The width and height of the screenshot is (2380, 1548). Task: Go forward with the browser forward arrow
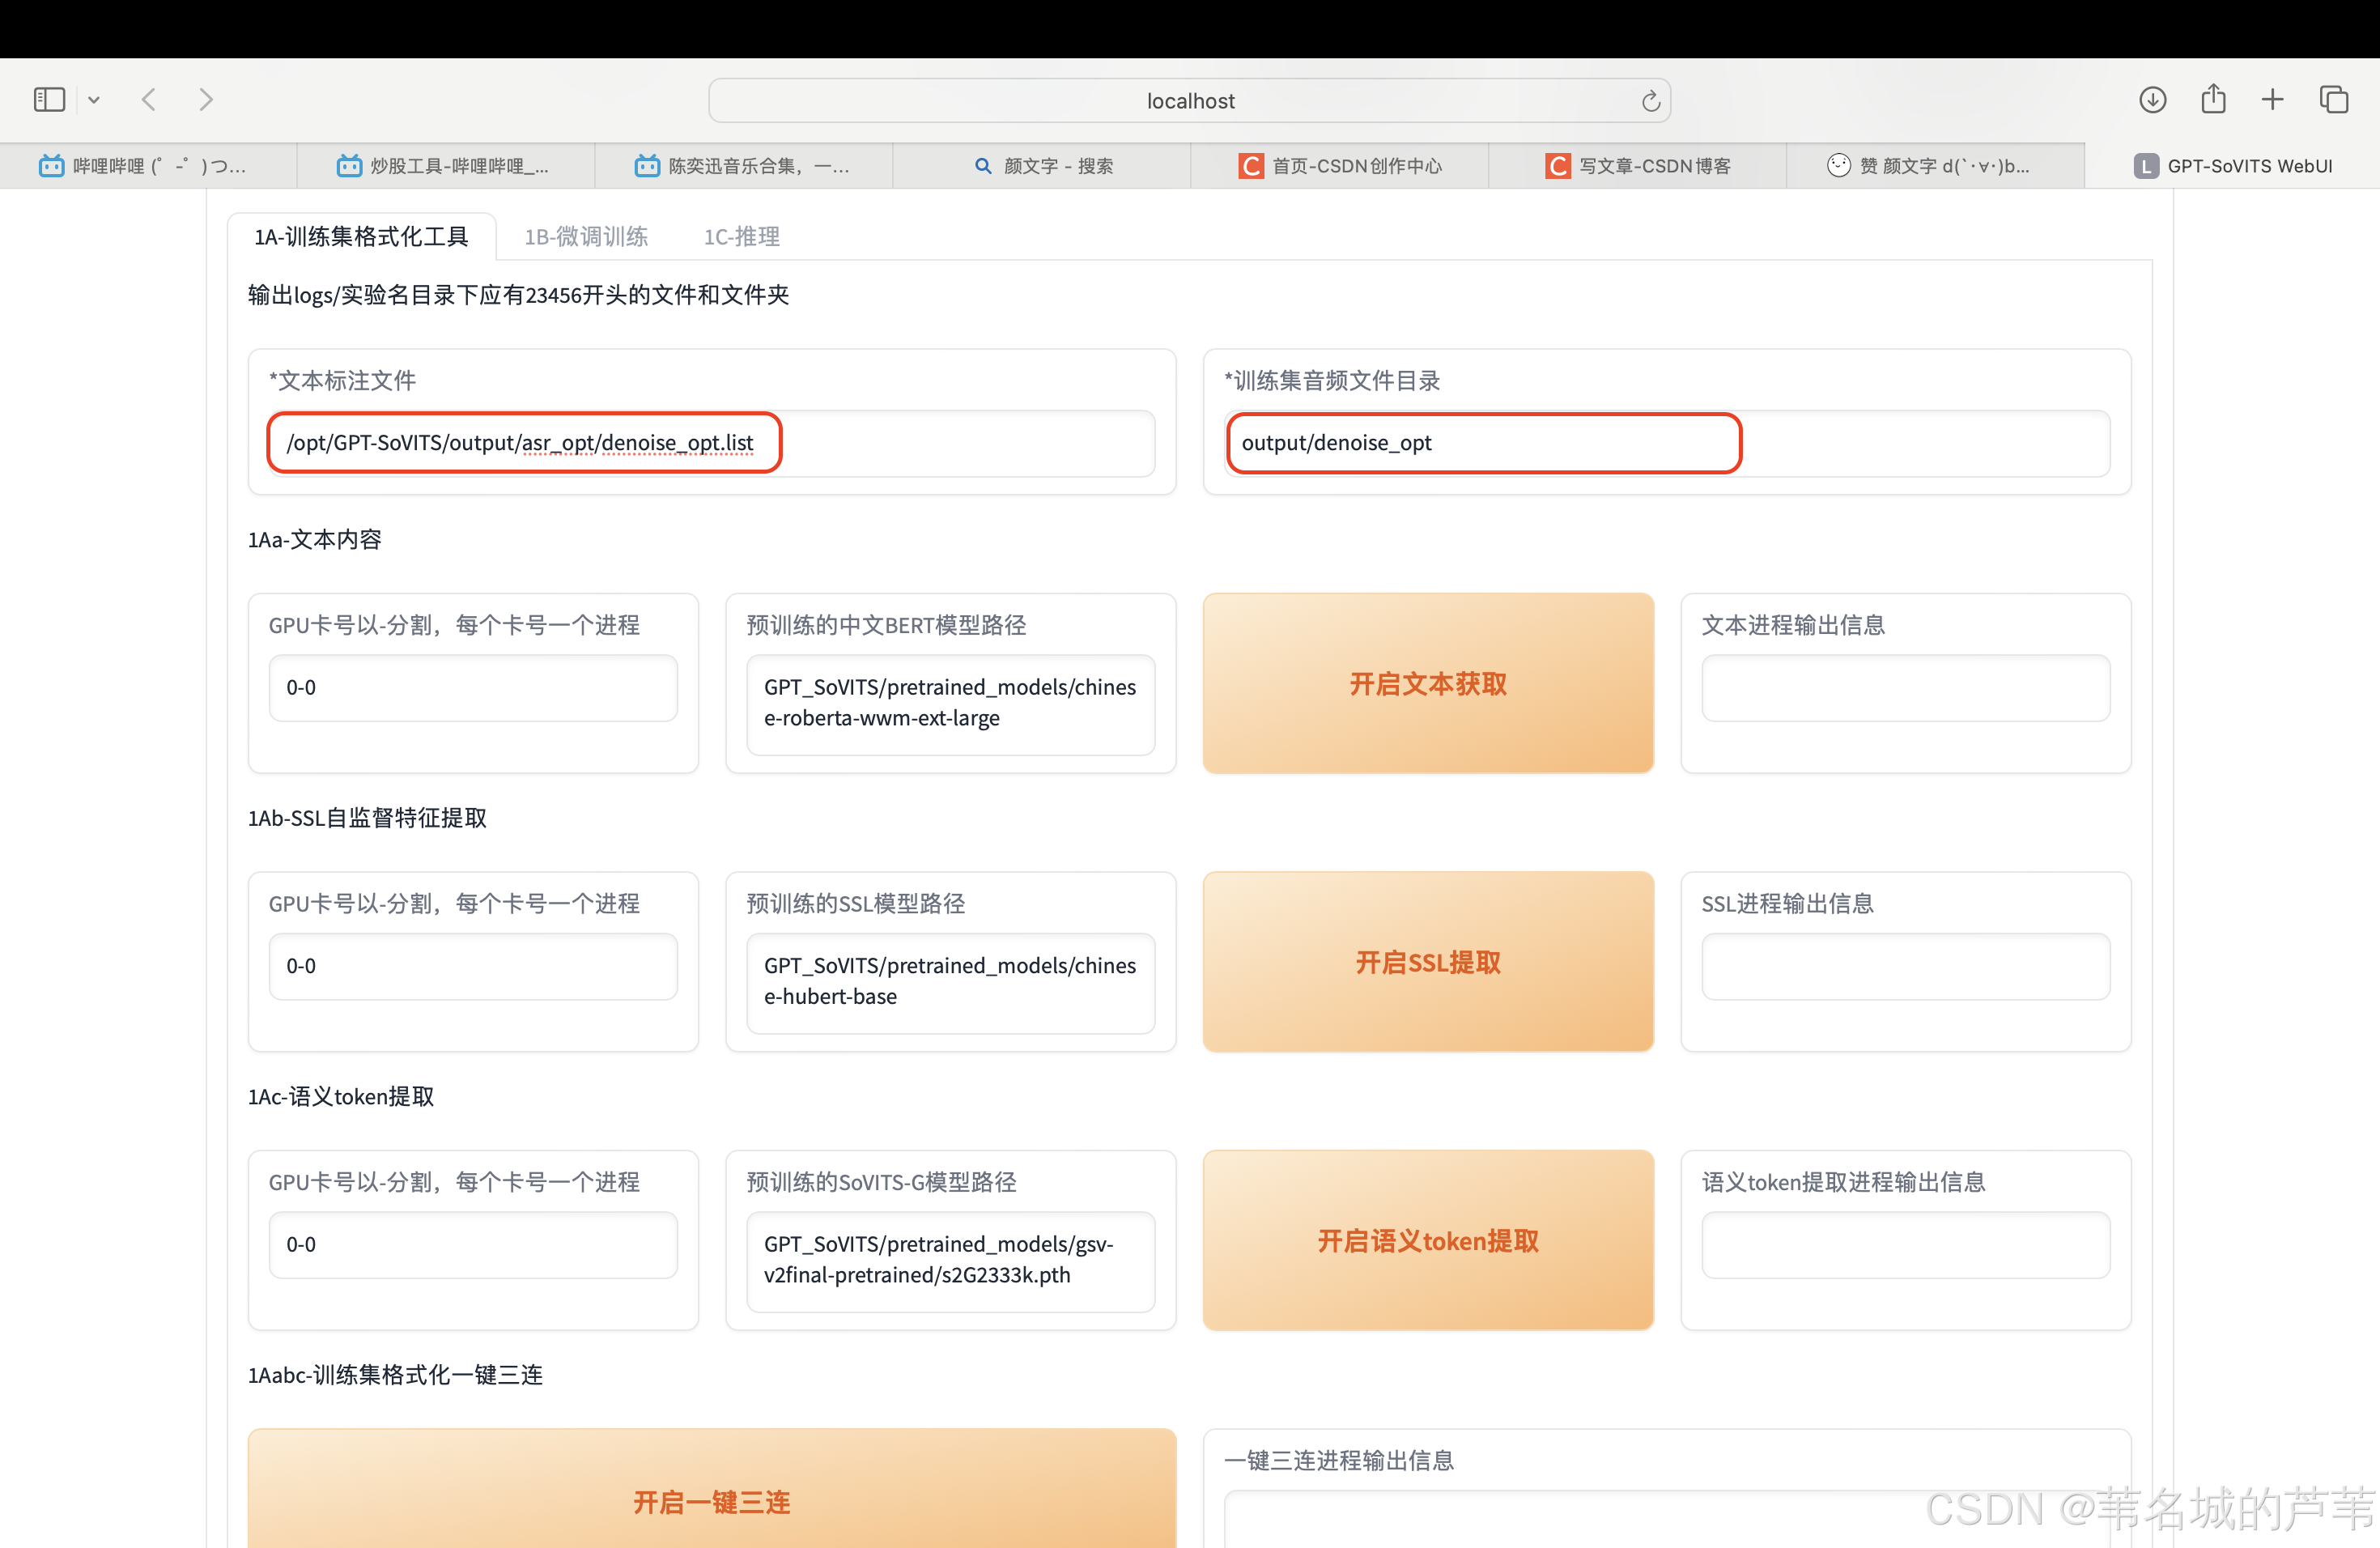206,100
